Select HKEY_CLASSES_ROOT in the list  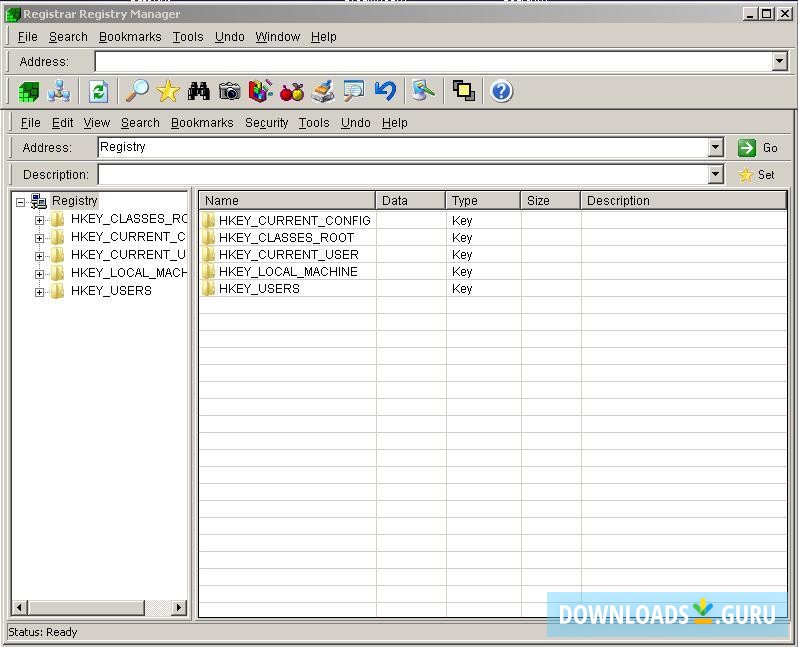tap(286, 238)
